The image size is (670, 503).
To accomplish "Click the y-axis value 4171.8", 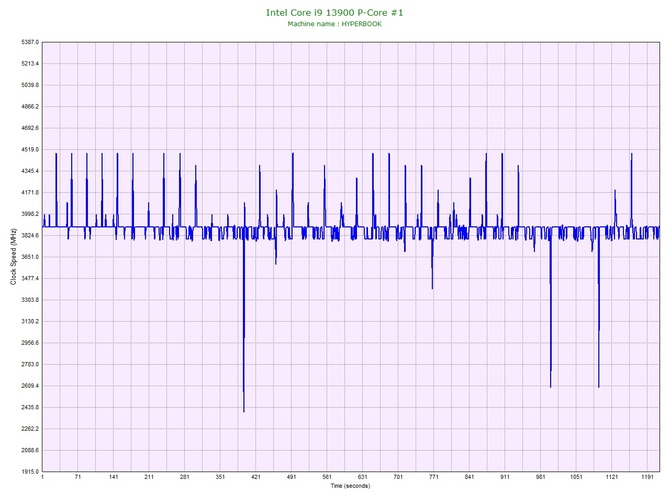I will coord(30,193).
